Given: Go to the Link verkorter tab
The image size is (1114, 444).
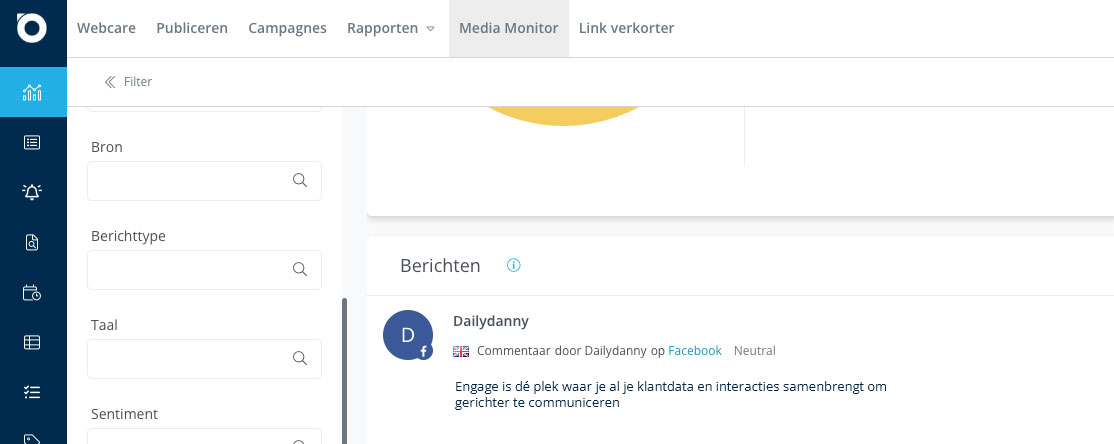Looking at the screenshot, I should tap(626, 28).
